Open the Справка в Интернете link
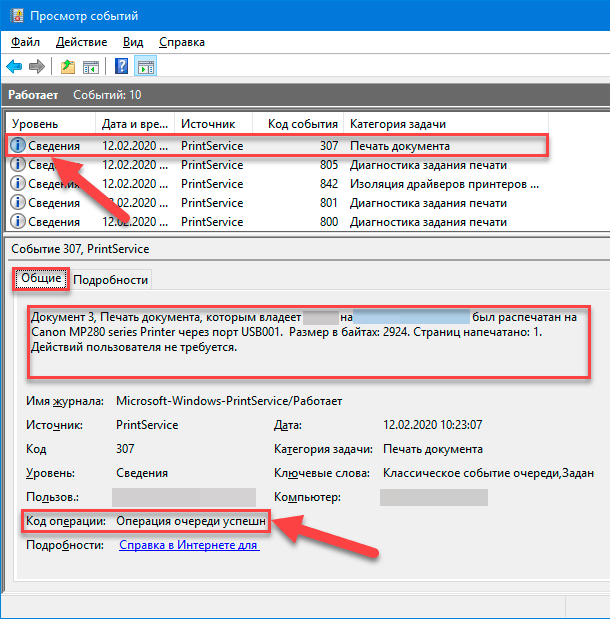610x619 pixels. pyautogui.click(x=189, y=545)
